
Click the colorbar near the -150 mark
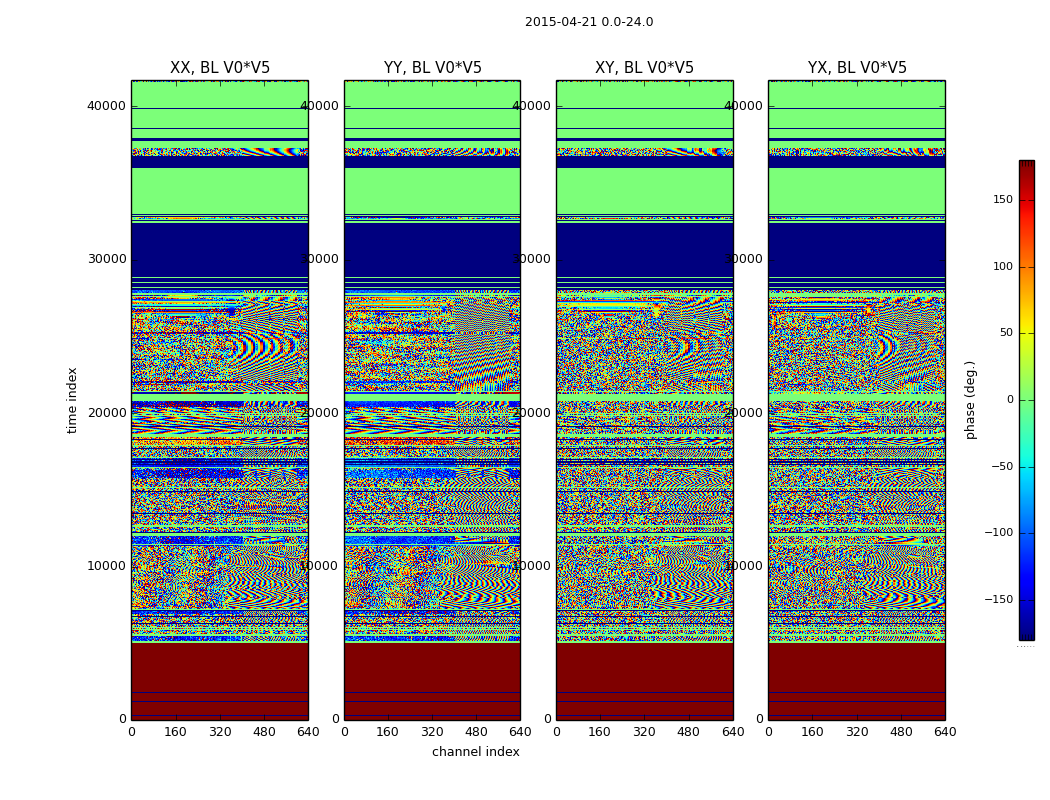pyautogui.click(x=1027, y=599)
